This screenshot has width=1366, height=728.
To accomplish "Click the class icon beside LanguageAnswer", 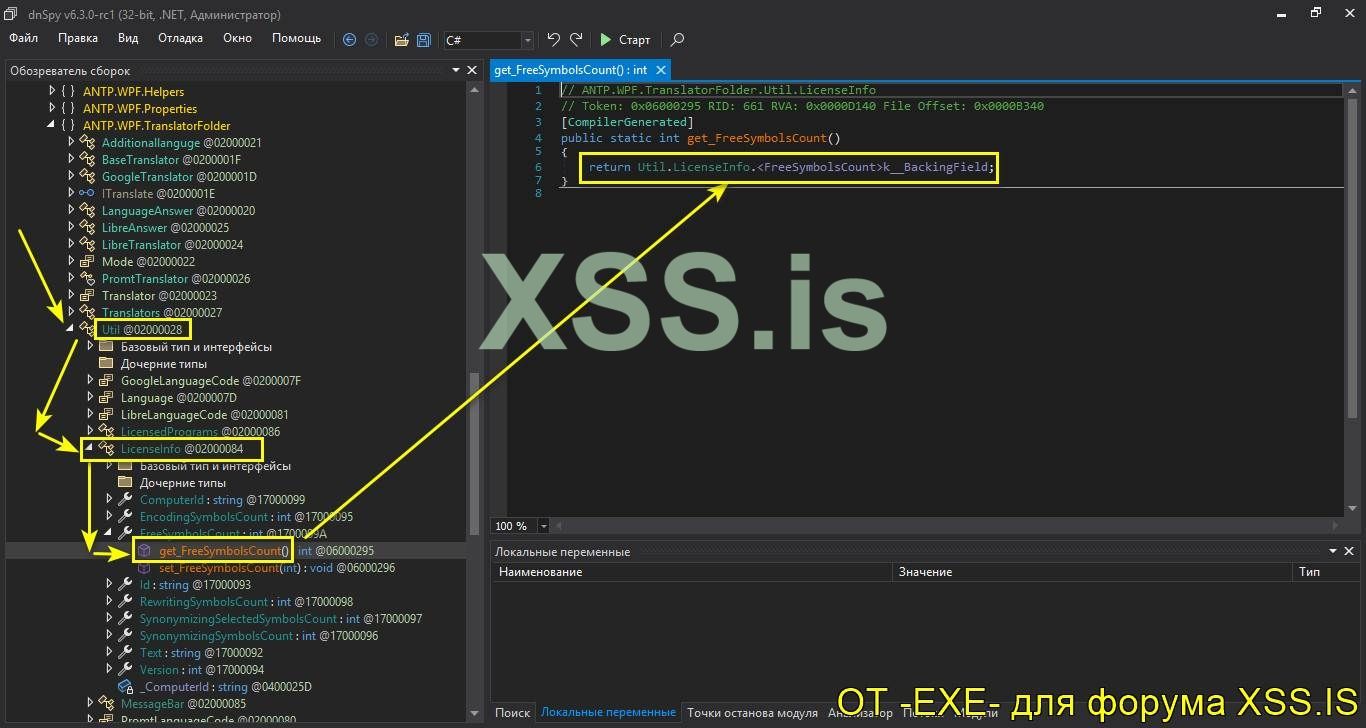I will pos(87,211).
